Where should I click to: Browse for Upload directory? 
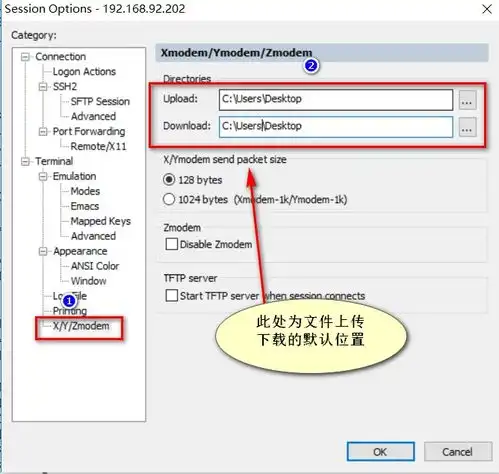(467, 100)
